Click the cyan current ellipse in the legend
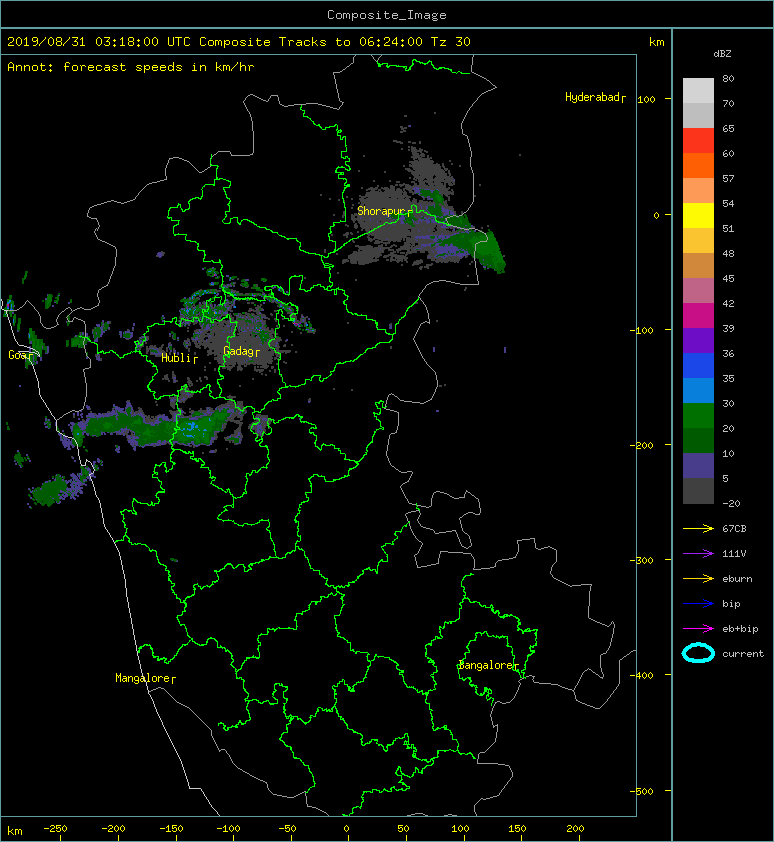774x842 pixels. [x=698, y=653]
